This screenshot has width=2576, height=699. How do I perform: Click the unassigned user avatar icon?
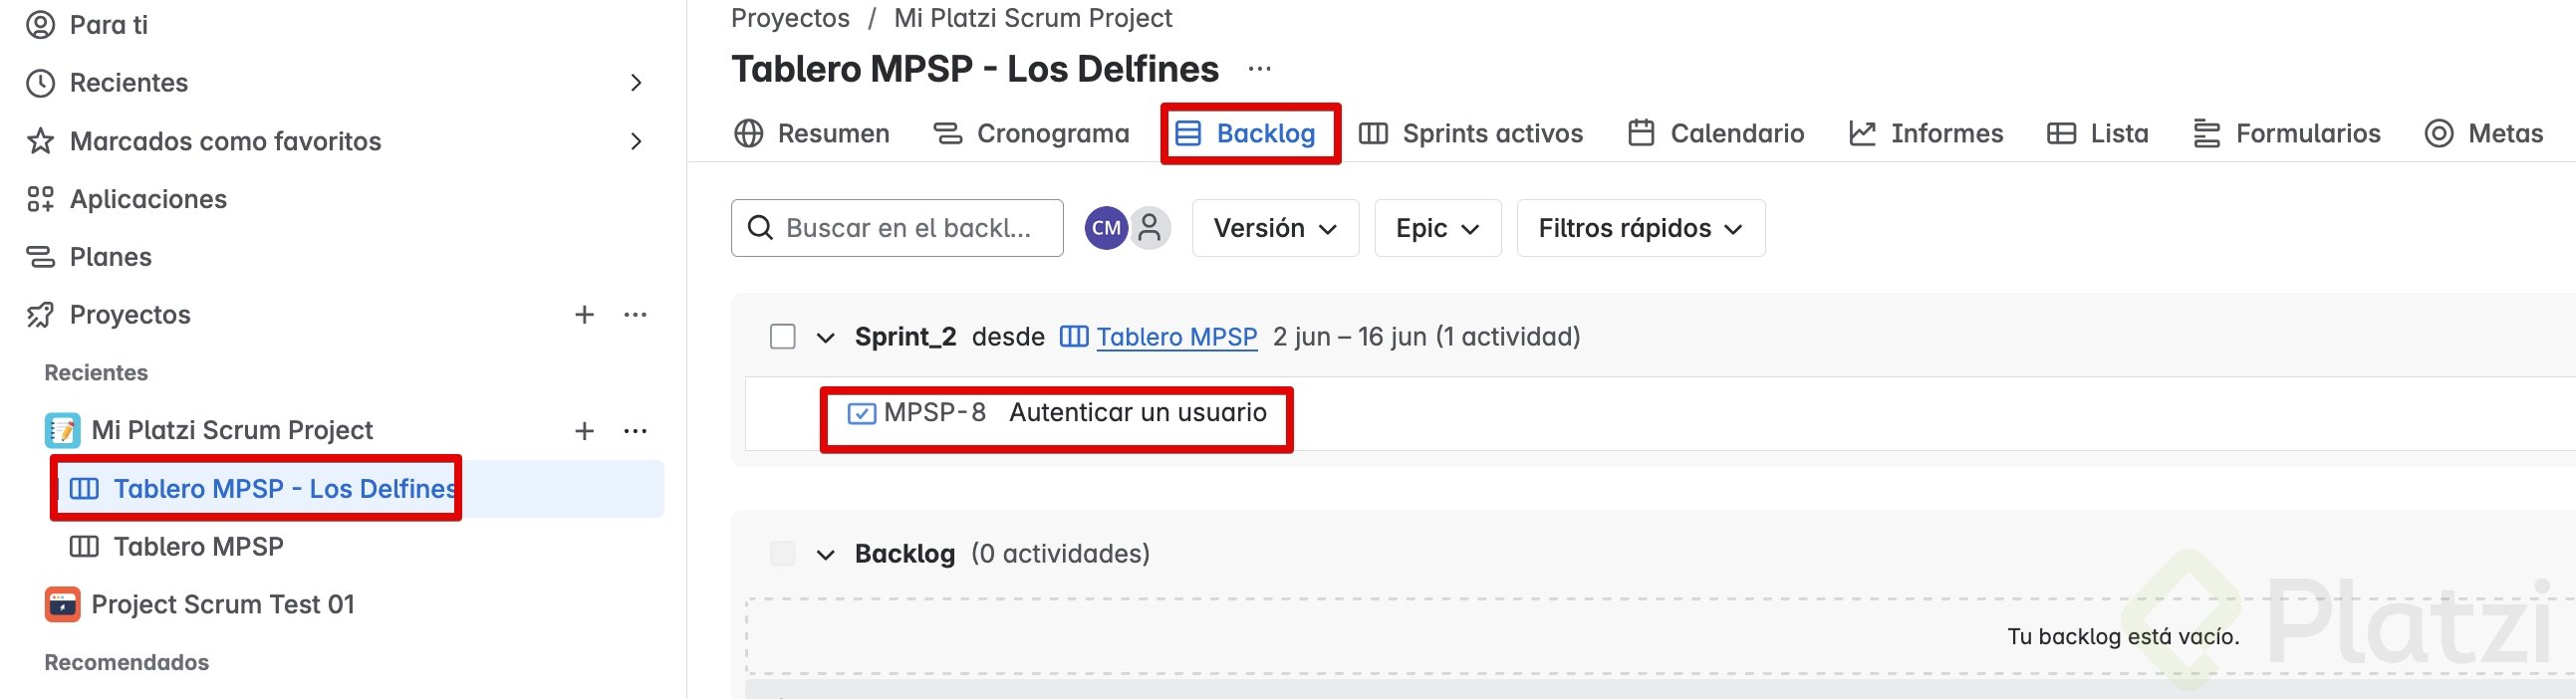pos(1151,228)
